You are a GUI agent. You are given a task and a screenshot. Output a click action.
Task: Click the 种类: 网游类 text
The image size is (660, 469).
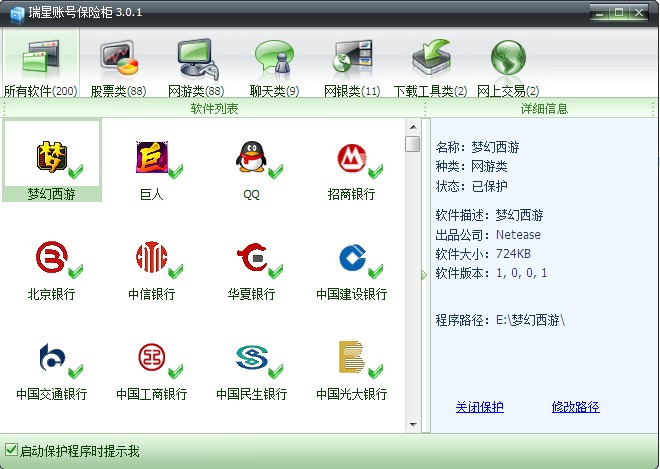471,167
